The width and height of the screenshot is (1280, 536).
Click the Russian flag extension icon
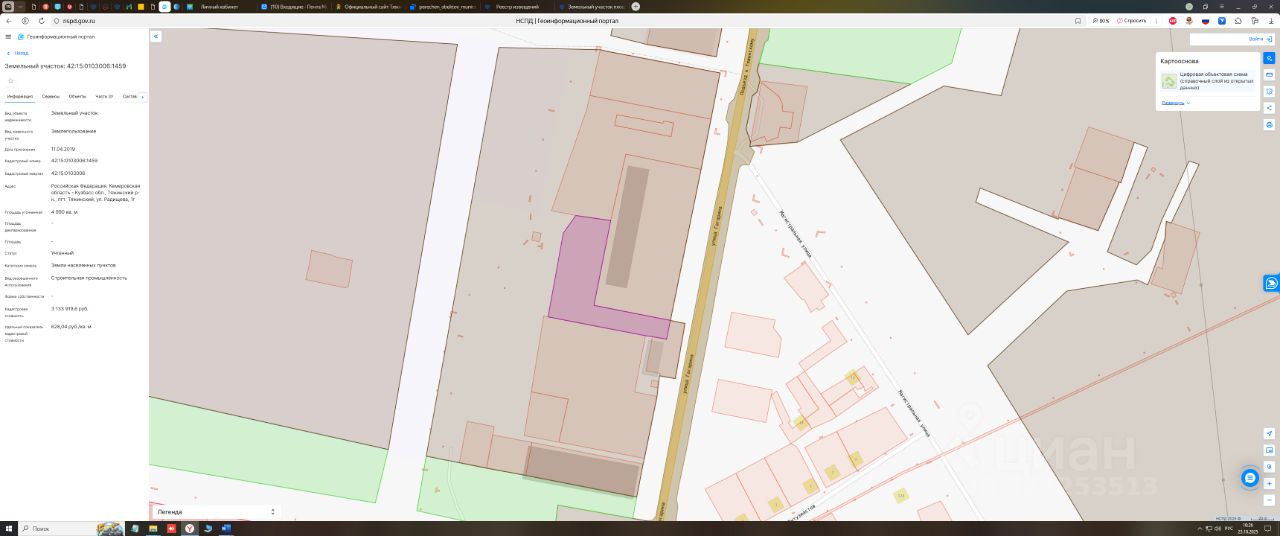pos(1206,20)
